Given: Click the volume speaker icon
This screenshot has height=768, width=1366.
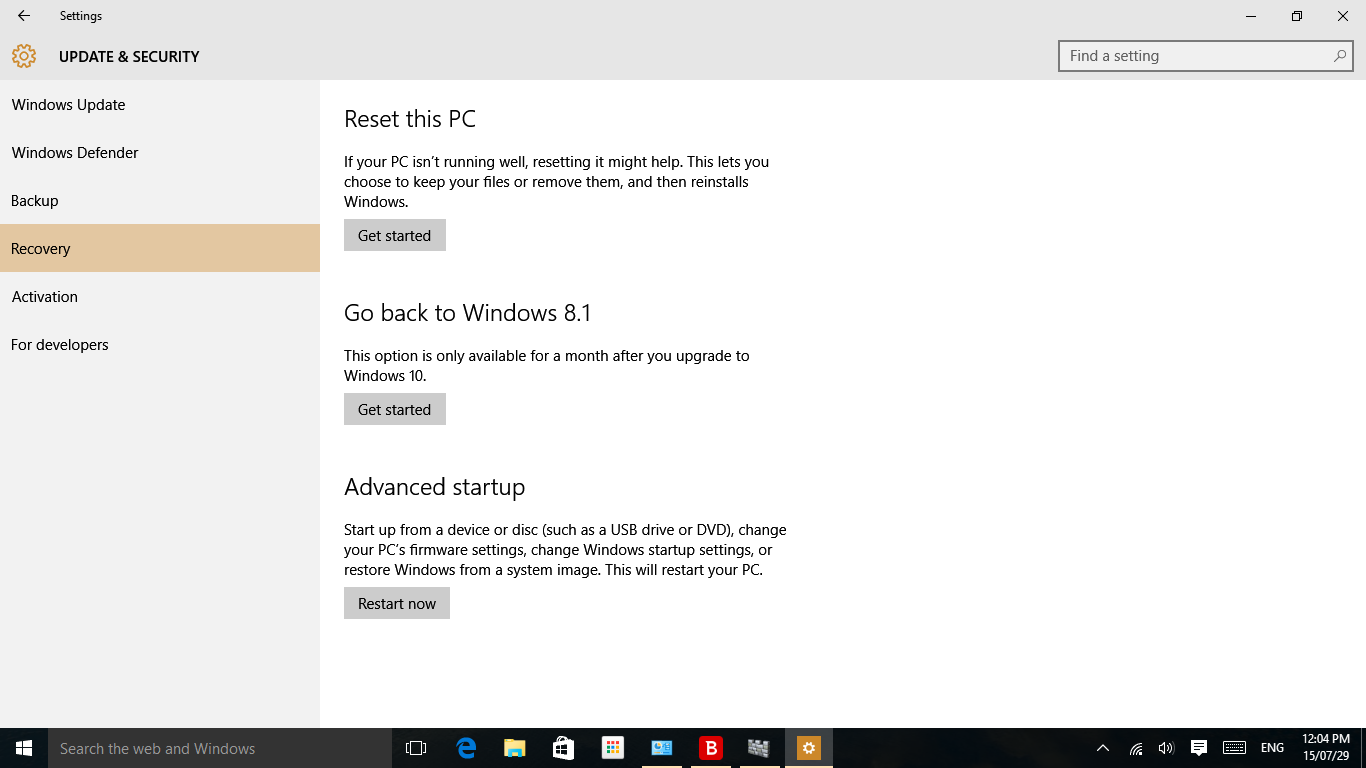Looking at the screenshot, I should click(1166, 748).
